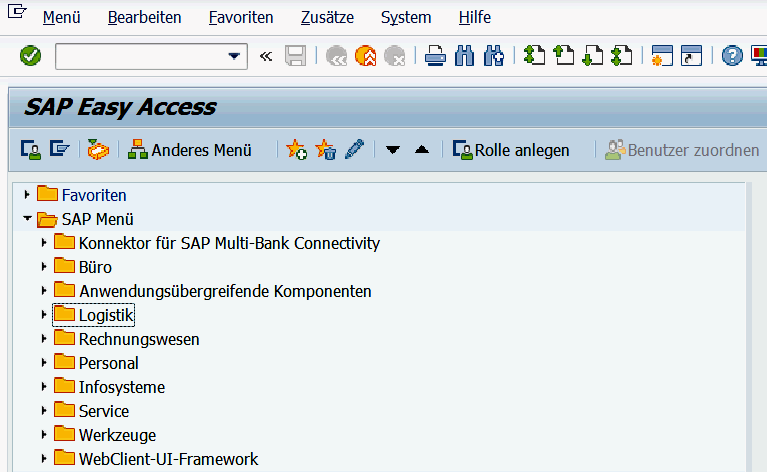Click the green Enter checkmark icon

point(30,56)
